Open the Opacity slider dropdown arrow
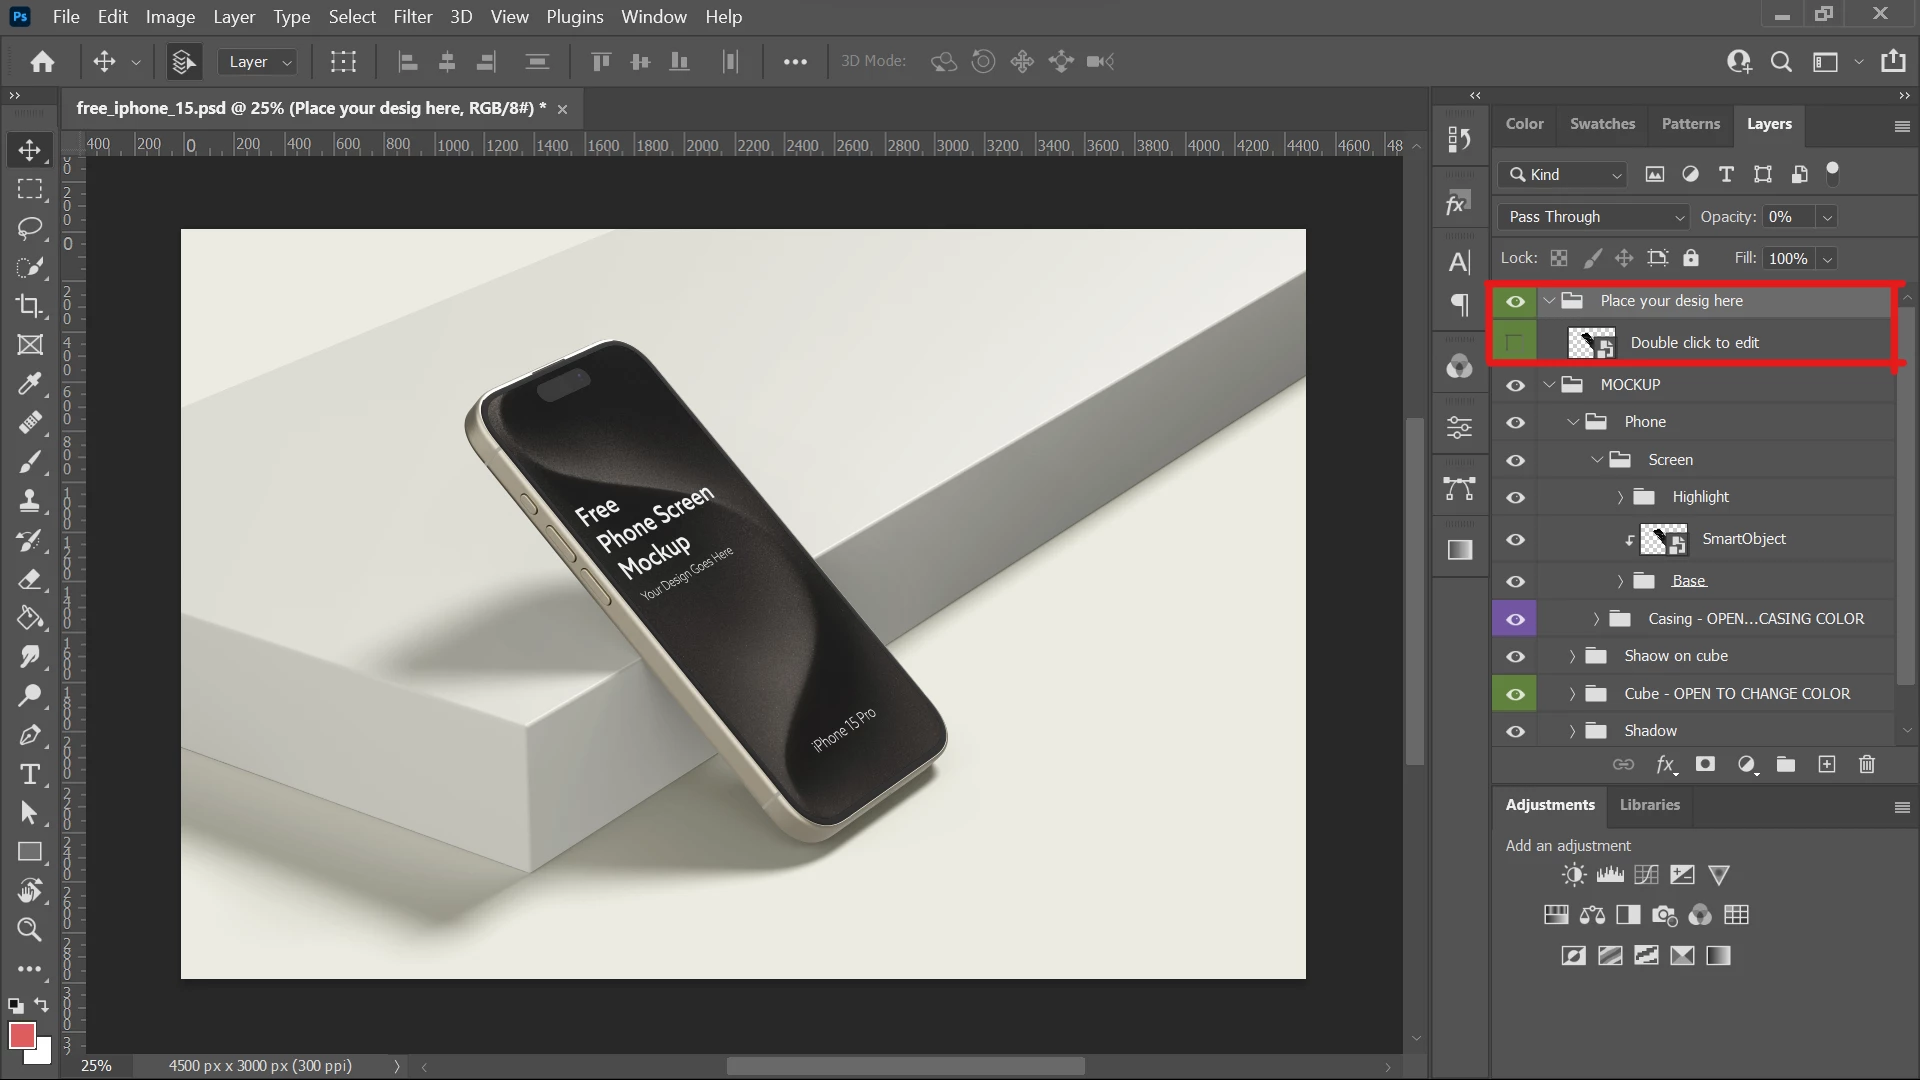The image size is (1920, 1080). click(1827, 217)
